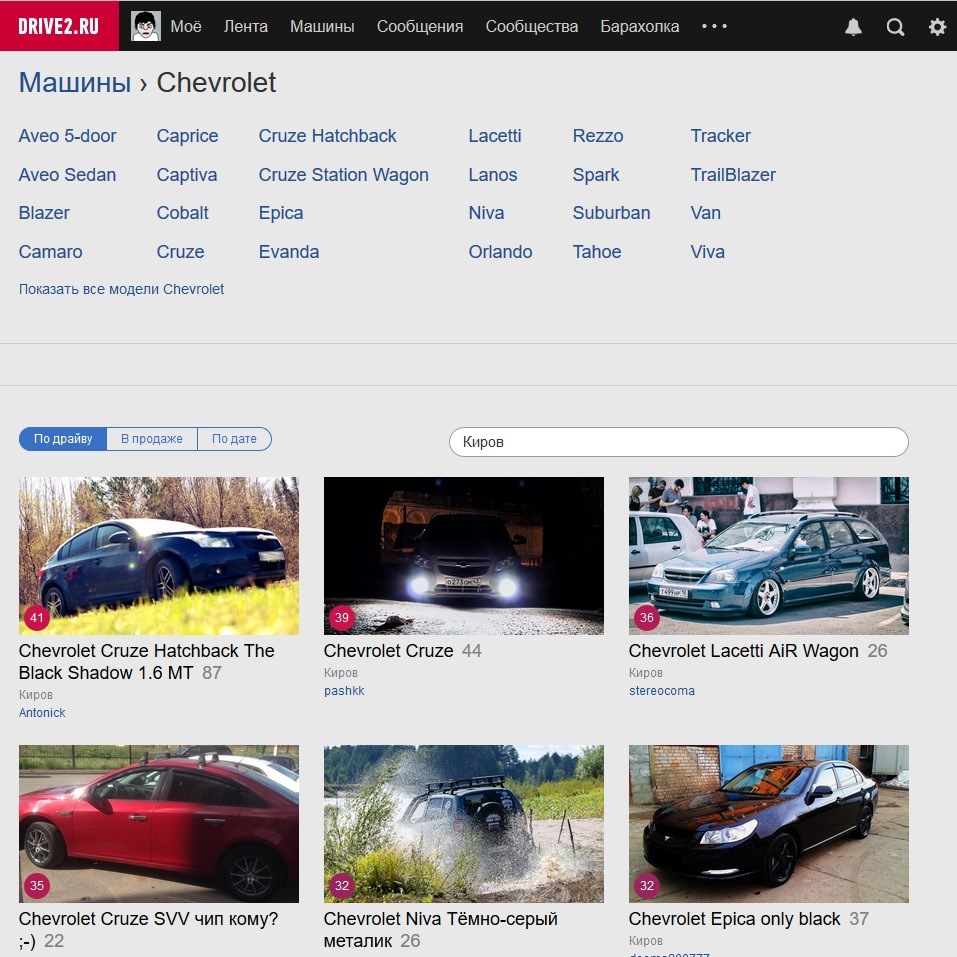Select the По дате sort tab
The height and width of the screenshot is (957, 957).
234,439
